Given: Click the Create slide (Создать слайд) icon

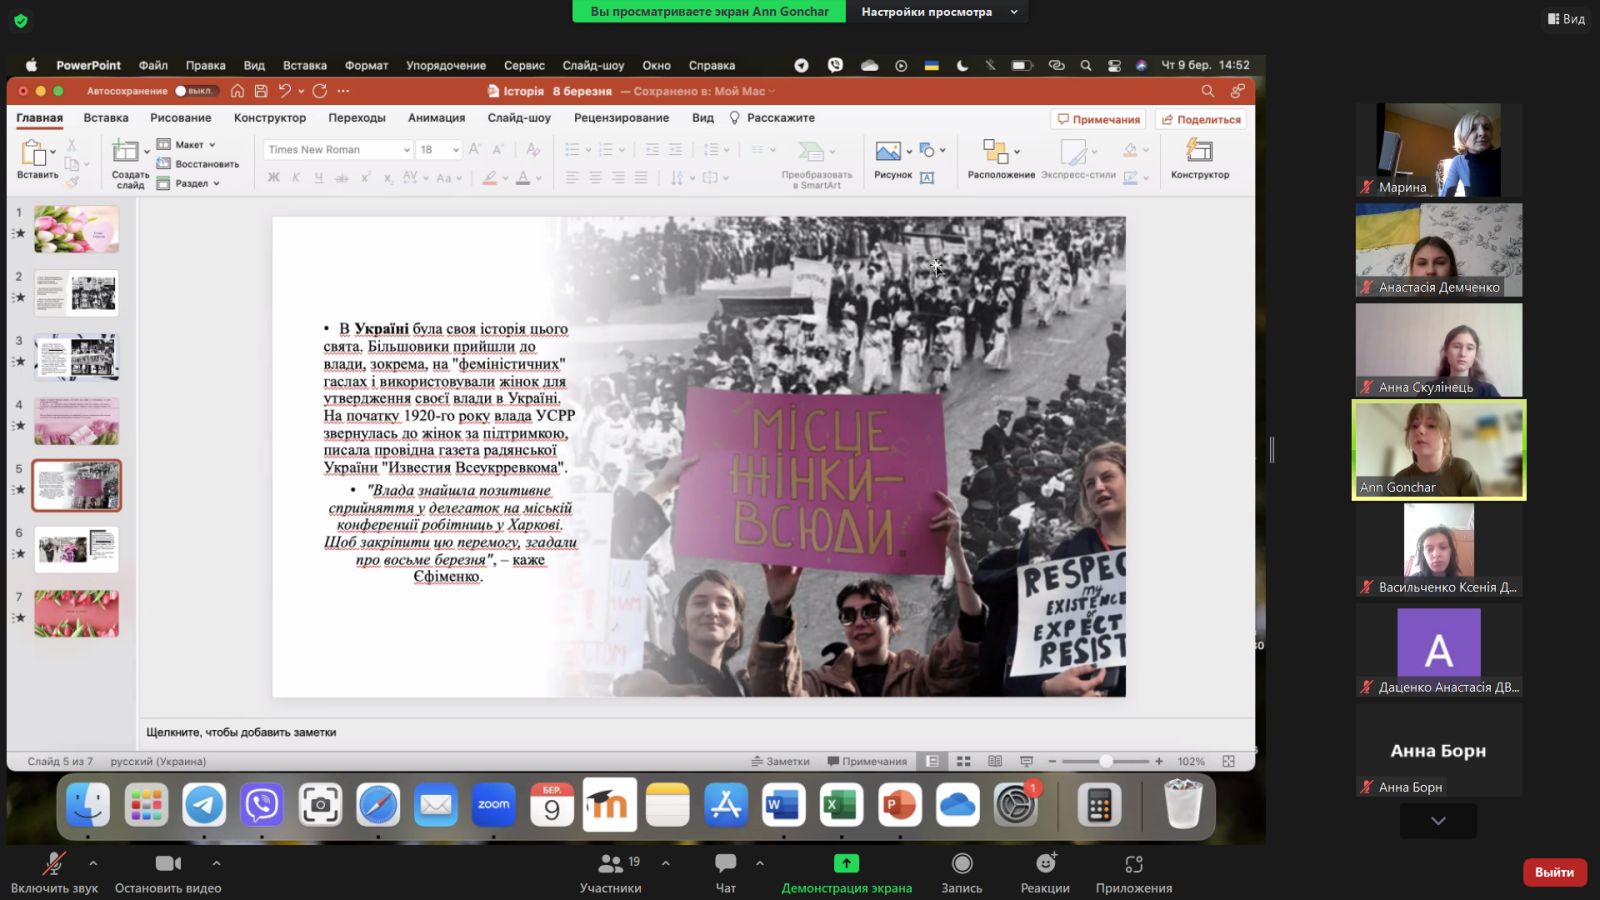Looking at the screenshot, I should [125, 152].
